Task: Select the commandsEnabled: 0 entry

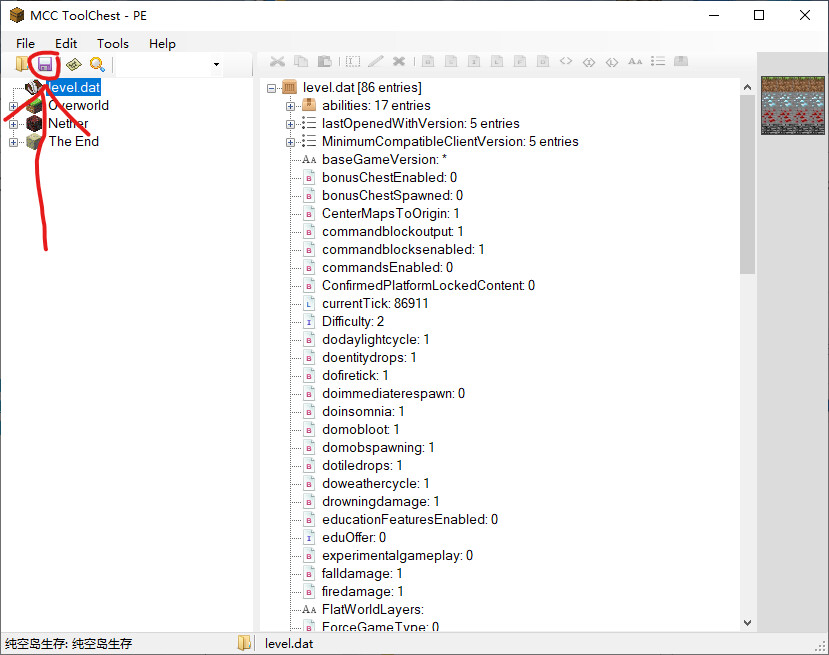Action: coord(388,267)
